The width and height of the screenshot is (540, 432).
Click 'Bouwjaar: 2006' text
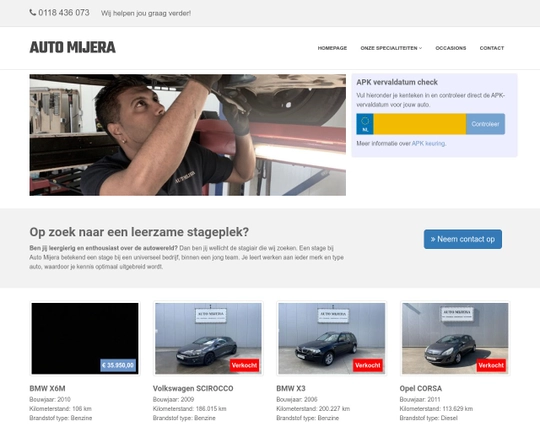click(x=297, y=400)
